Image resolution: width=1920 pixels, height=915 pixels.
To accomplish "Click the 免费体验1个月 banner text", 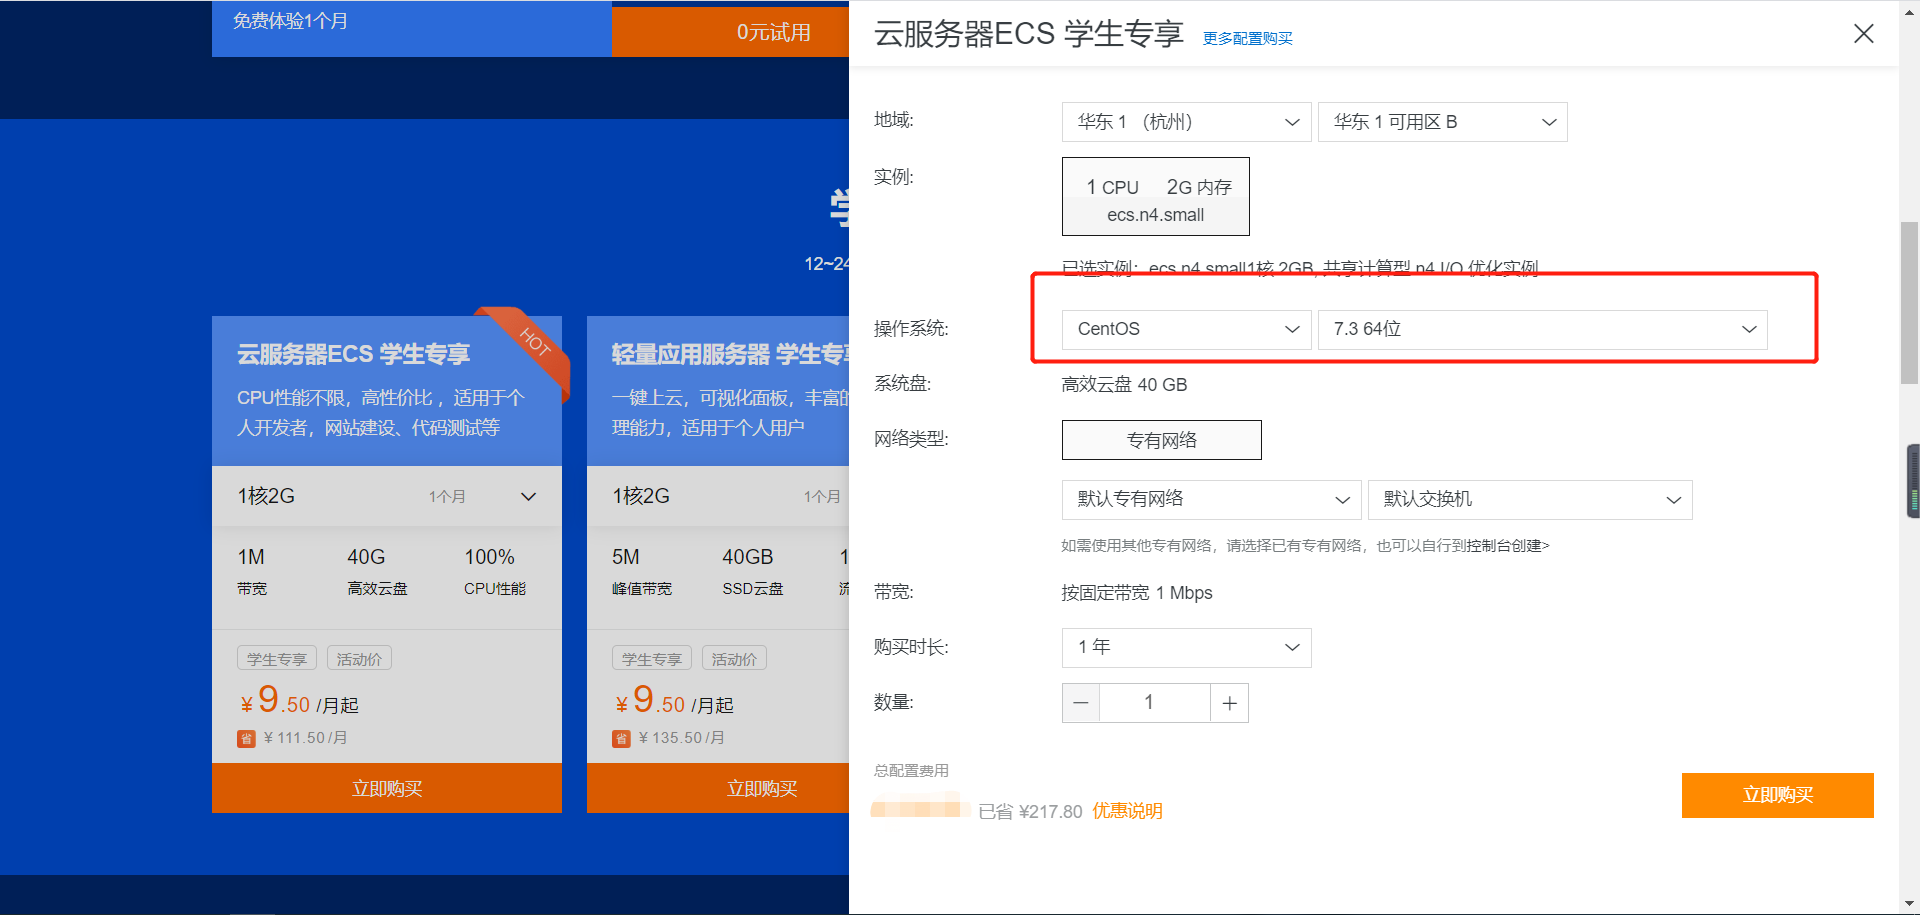I will pyautogui.click(x=290, y=21).
